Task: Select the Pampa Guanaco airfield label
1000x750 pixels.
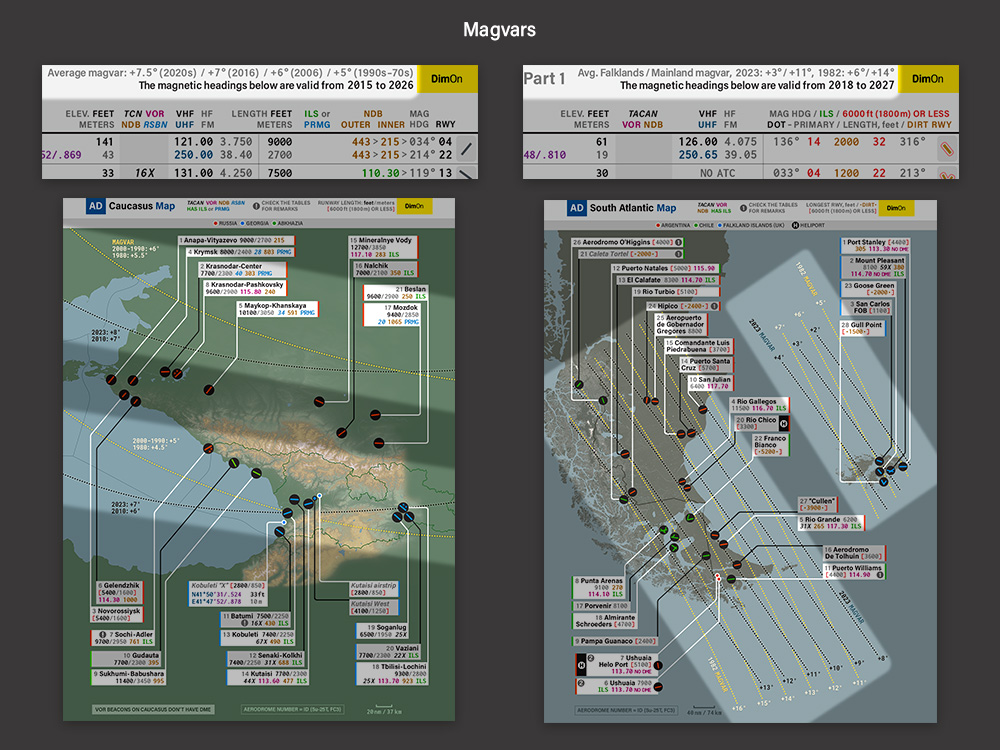Action: (x=615, y=641)
